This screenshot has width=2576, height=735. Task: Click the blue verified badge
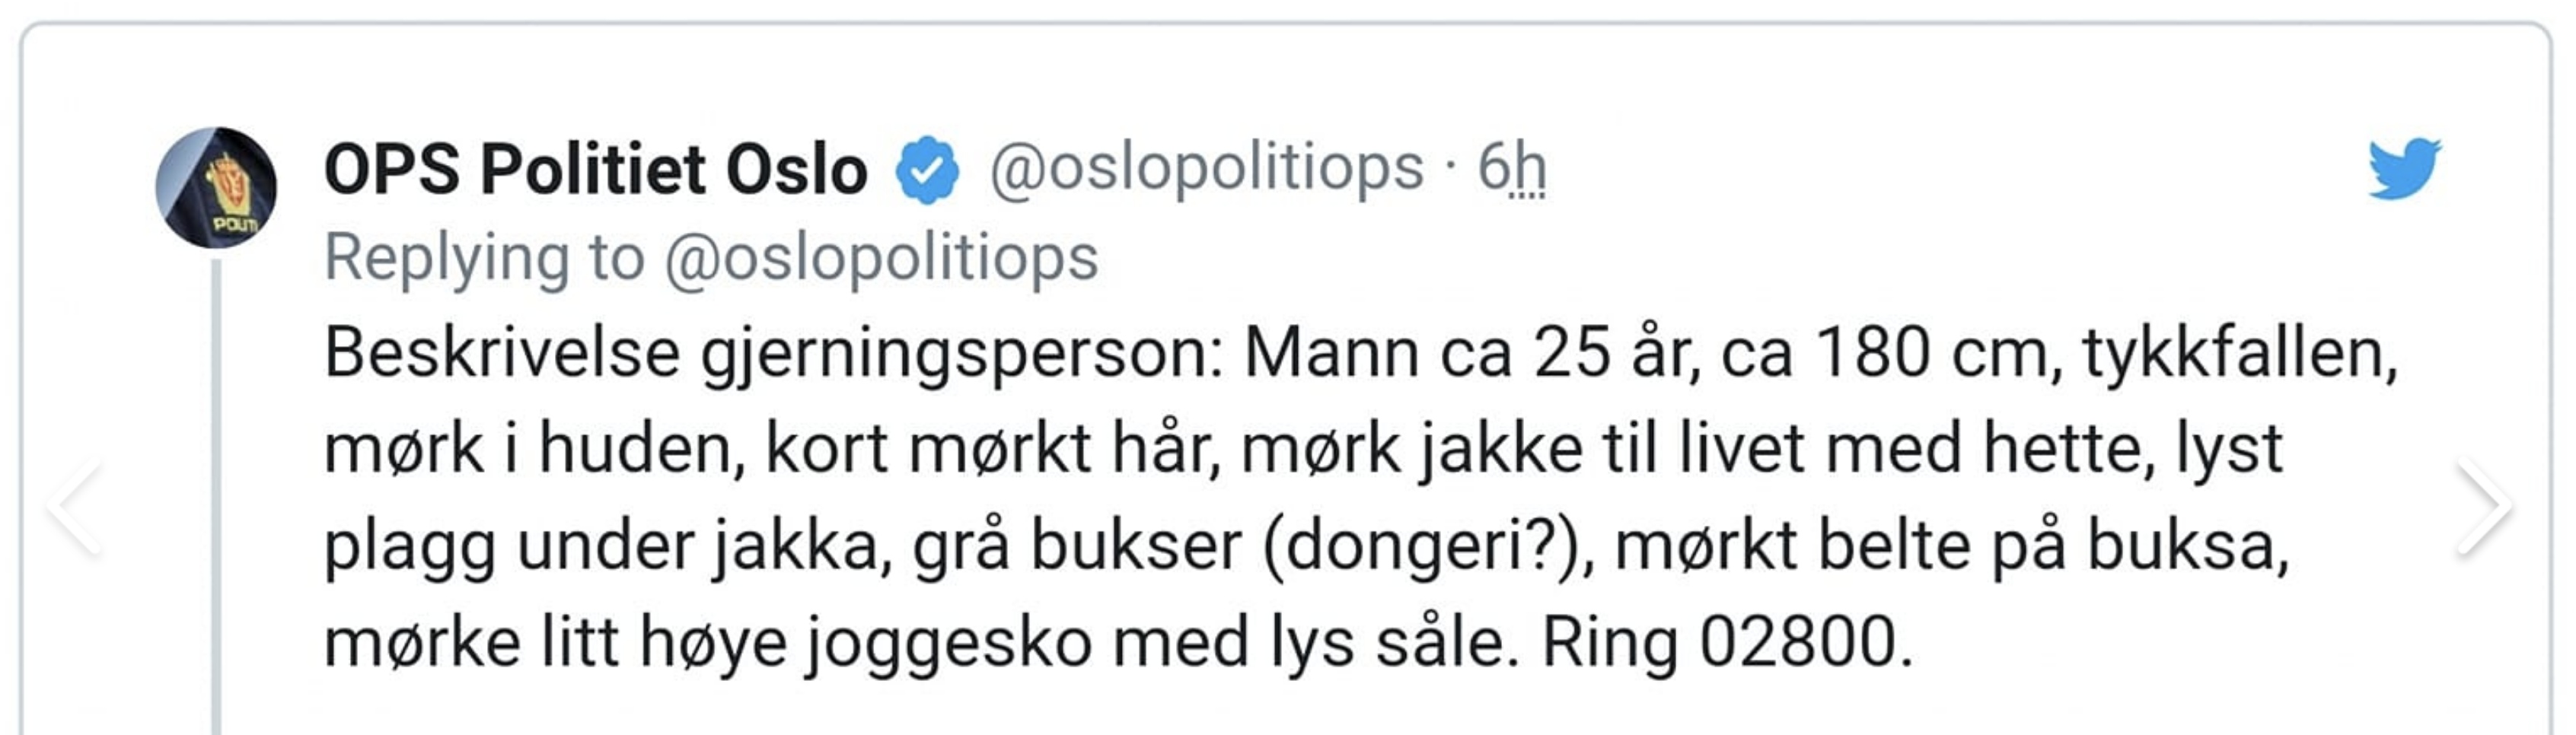(927, 169)
